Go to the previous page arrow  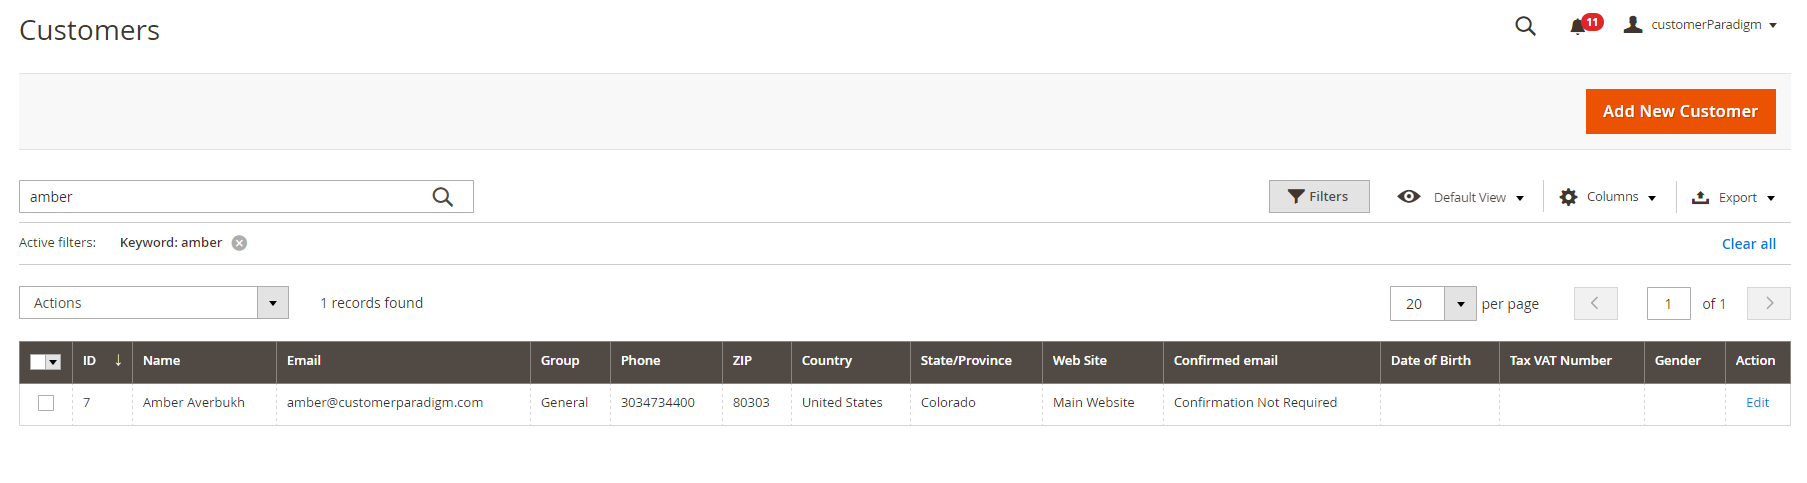coord(1595,303)
